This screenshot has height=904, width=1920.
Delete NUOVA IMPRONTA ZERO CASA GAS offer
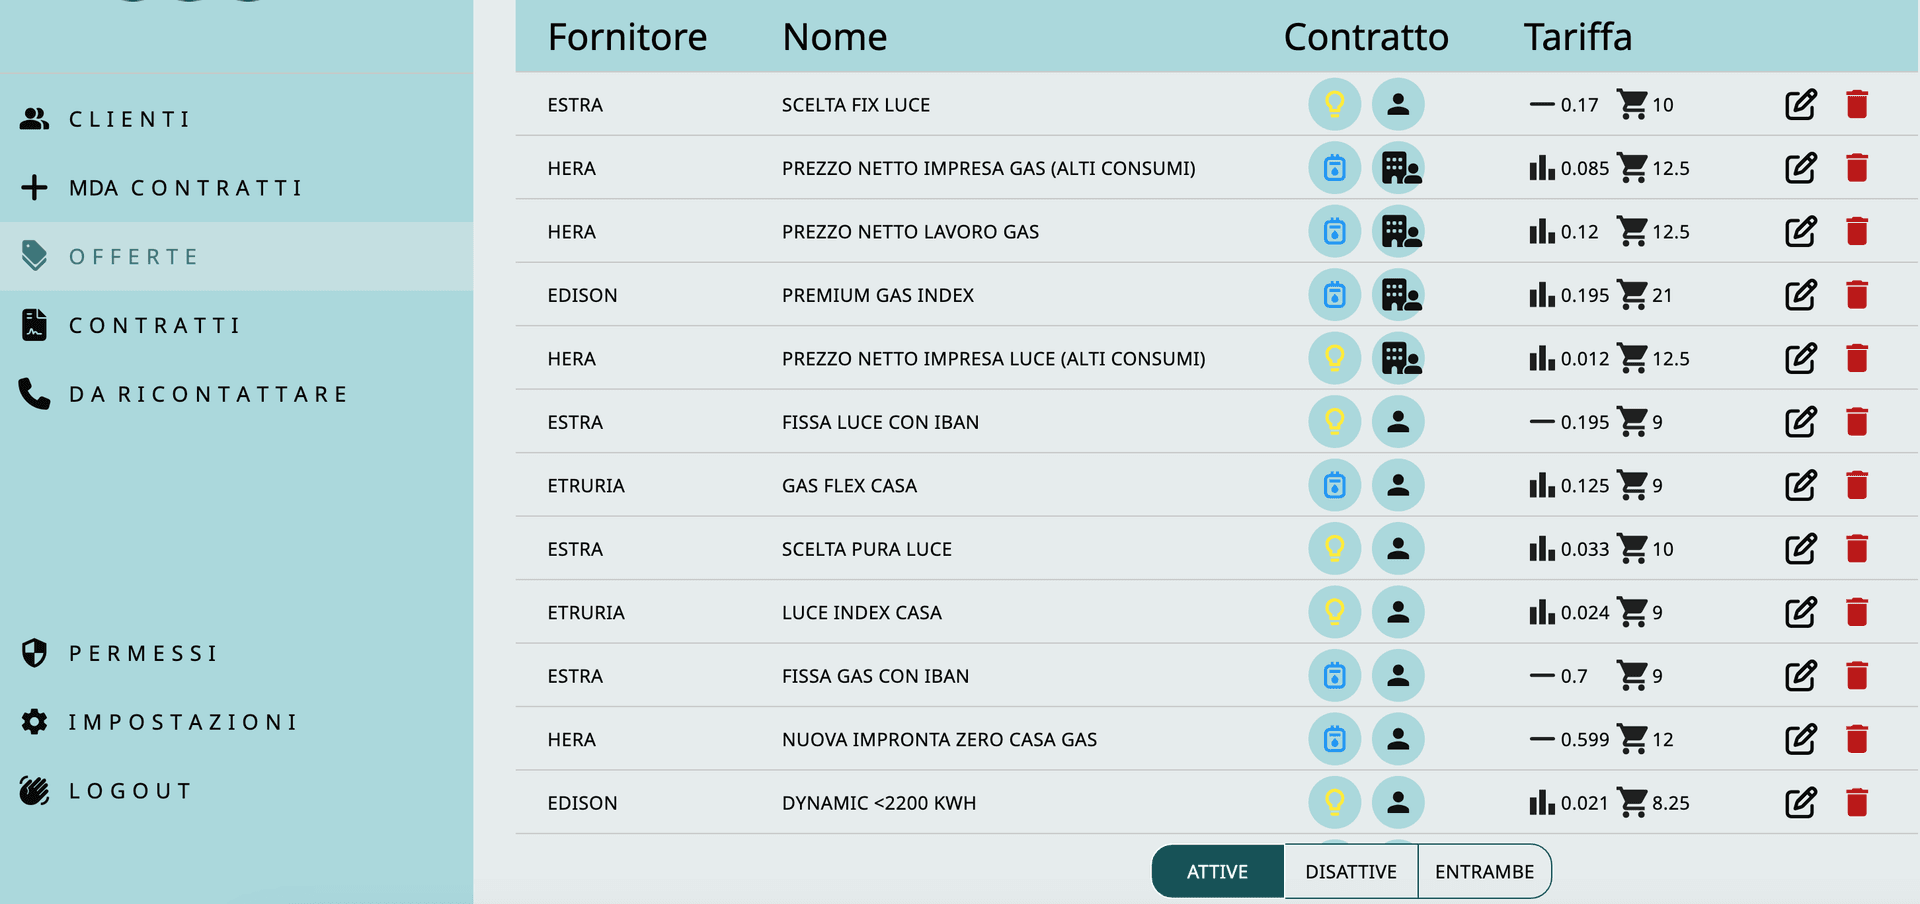(x=1857, y=739)
